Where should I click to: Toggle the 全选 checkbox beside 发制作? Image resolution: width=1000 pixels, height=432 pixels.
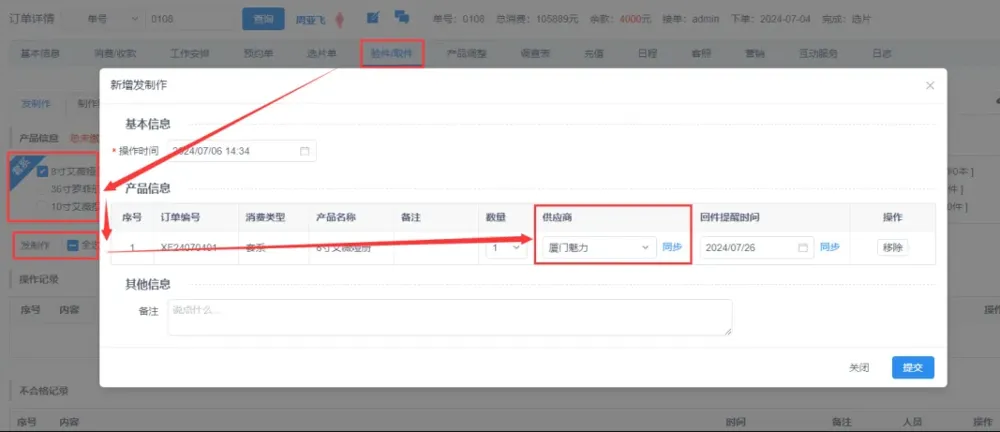(x=73, y=245)
